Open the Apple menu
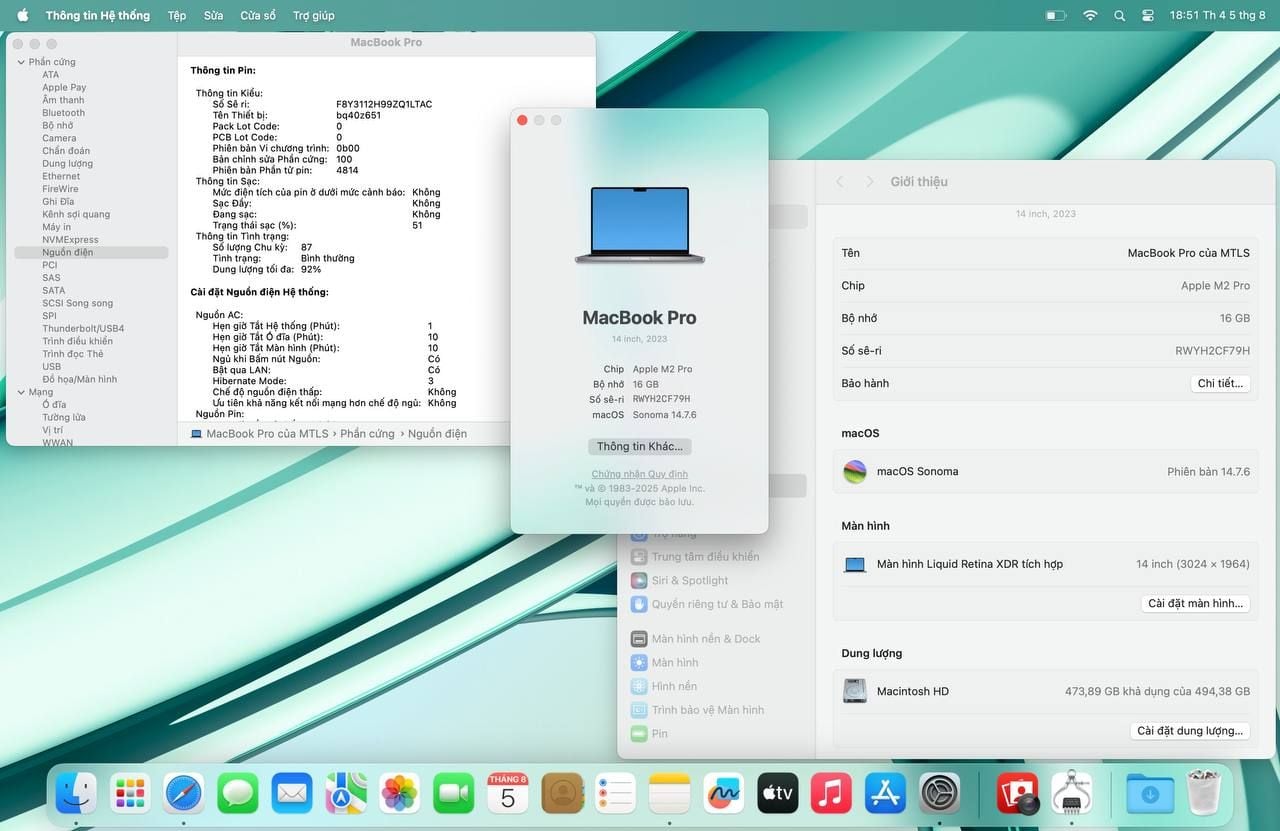 [23, 15]
